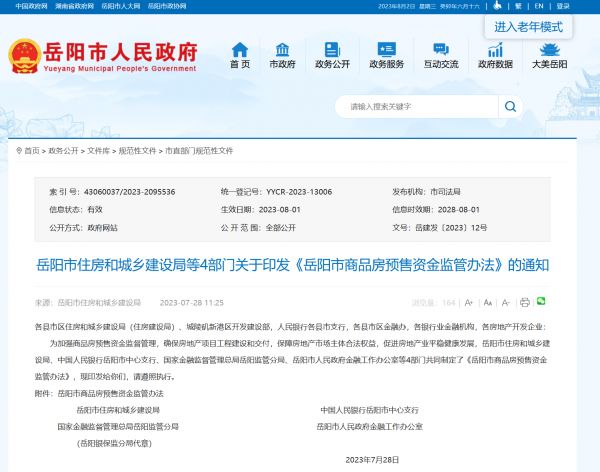Viewport: 600px width, 472px height.
Task: Open the 大美岳阳 tower icon
Action: (549, 50)
